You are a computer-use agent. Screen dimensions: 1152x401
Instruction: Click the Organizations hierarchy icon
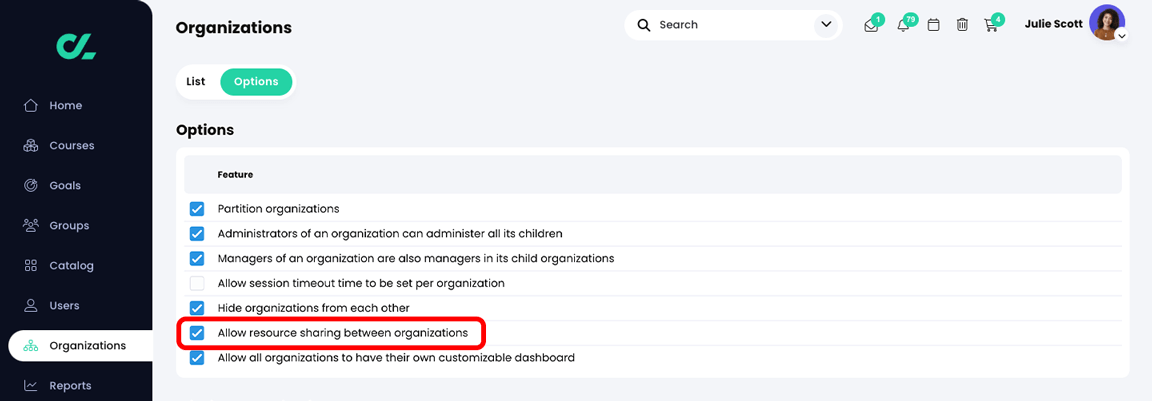point(31,345)
